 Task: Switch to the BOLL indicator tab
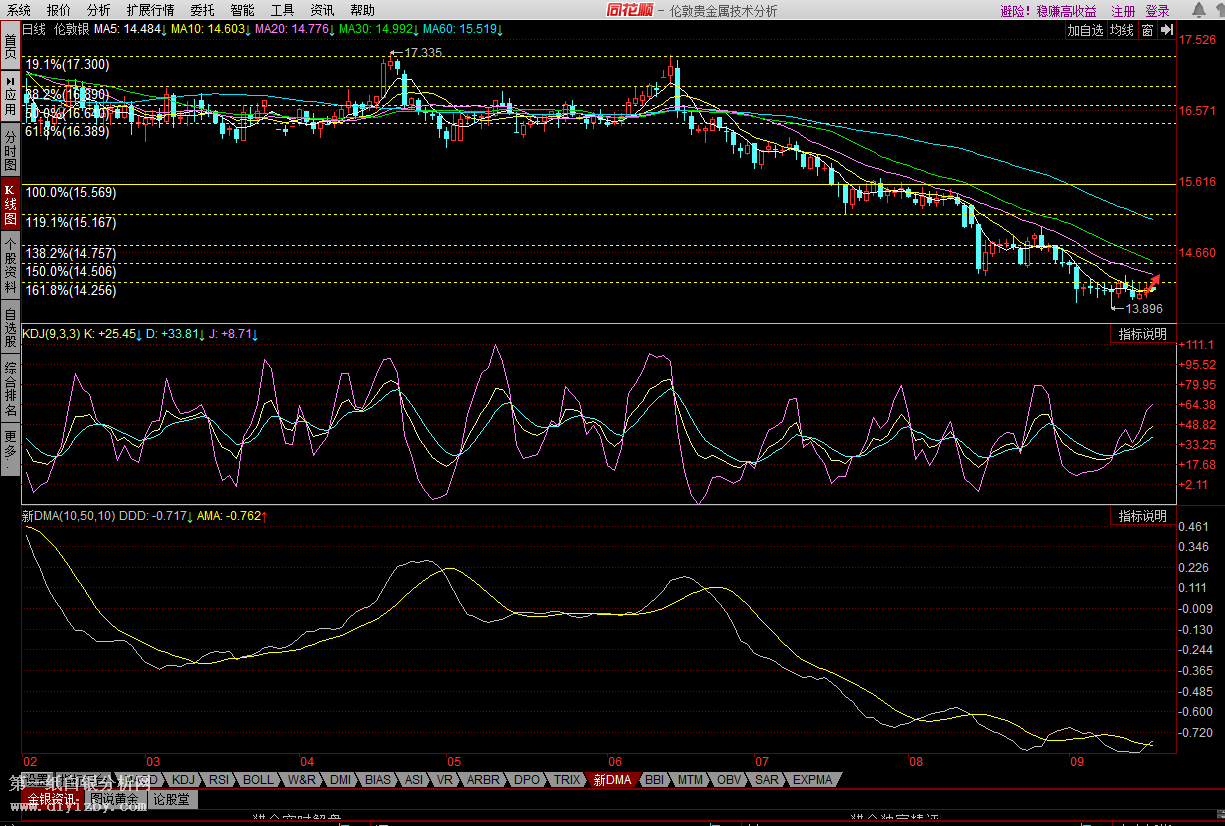point(258,780)
